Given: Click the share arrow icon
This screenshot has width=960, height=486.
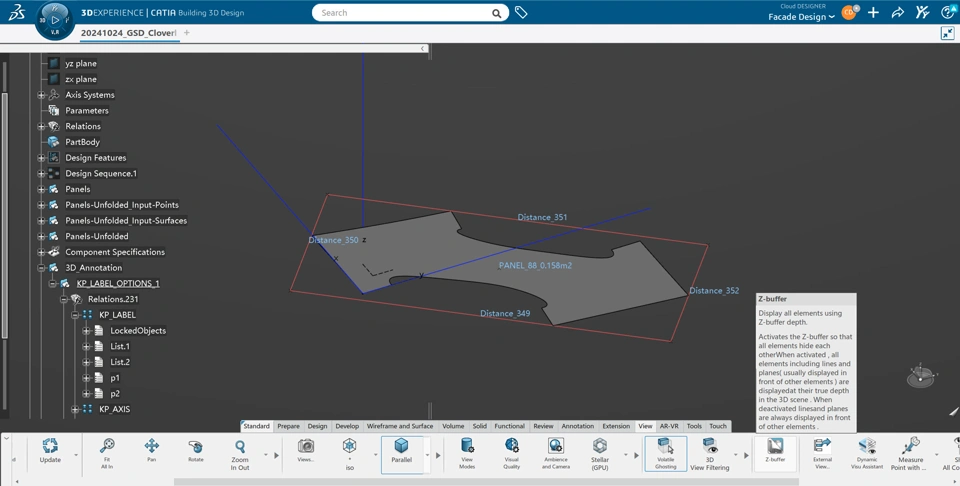Looking at the screenshot, I should [x=898, y=12].
